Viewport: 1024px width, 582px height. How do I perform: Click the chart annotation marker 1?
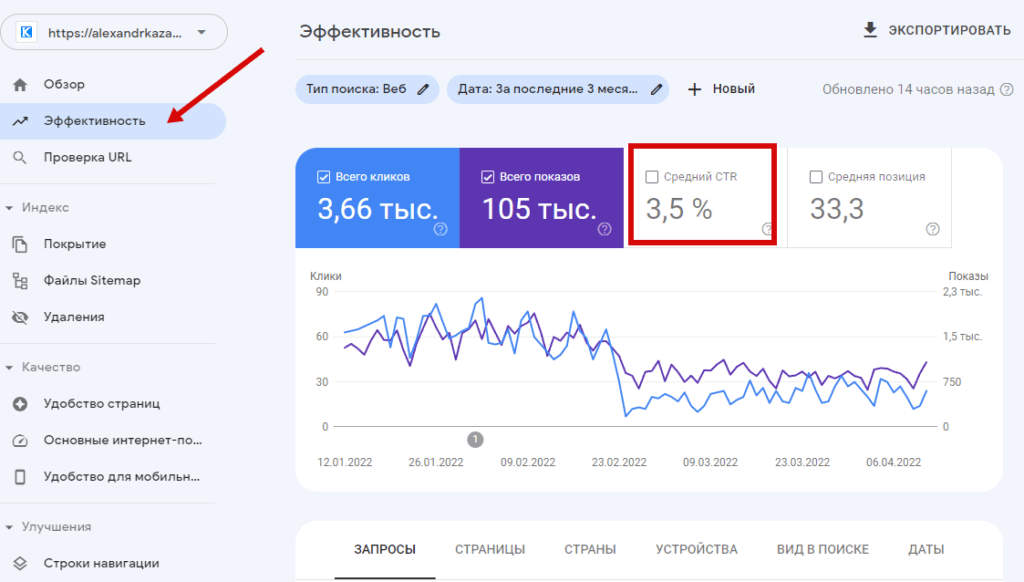click(475, 440)
